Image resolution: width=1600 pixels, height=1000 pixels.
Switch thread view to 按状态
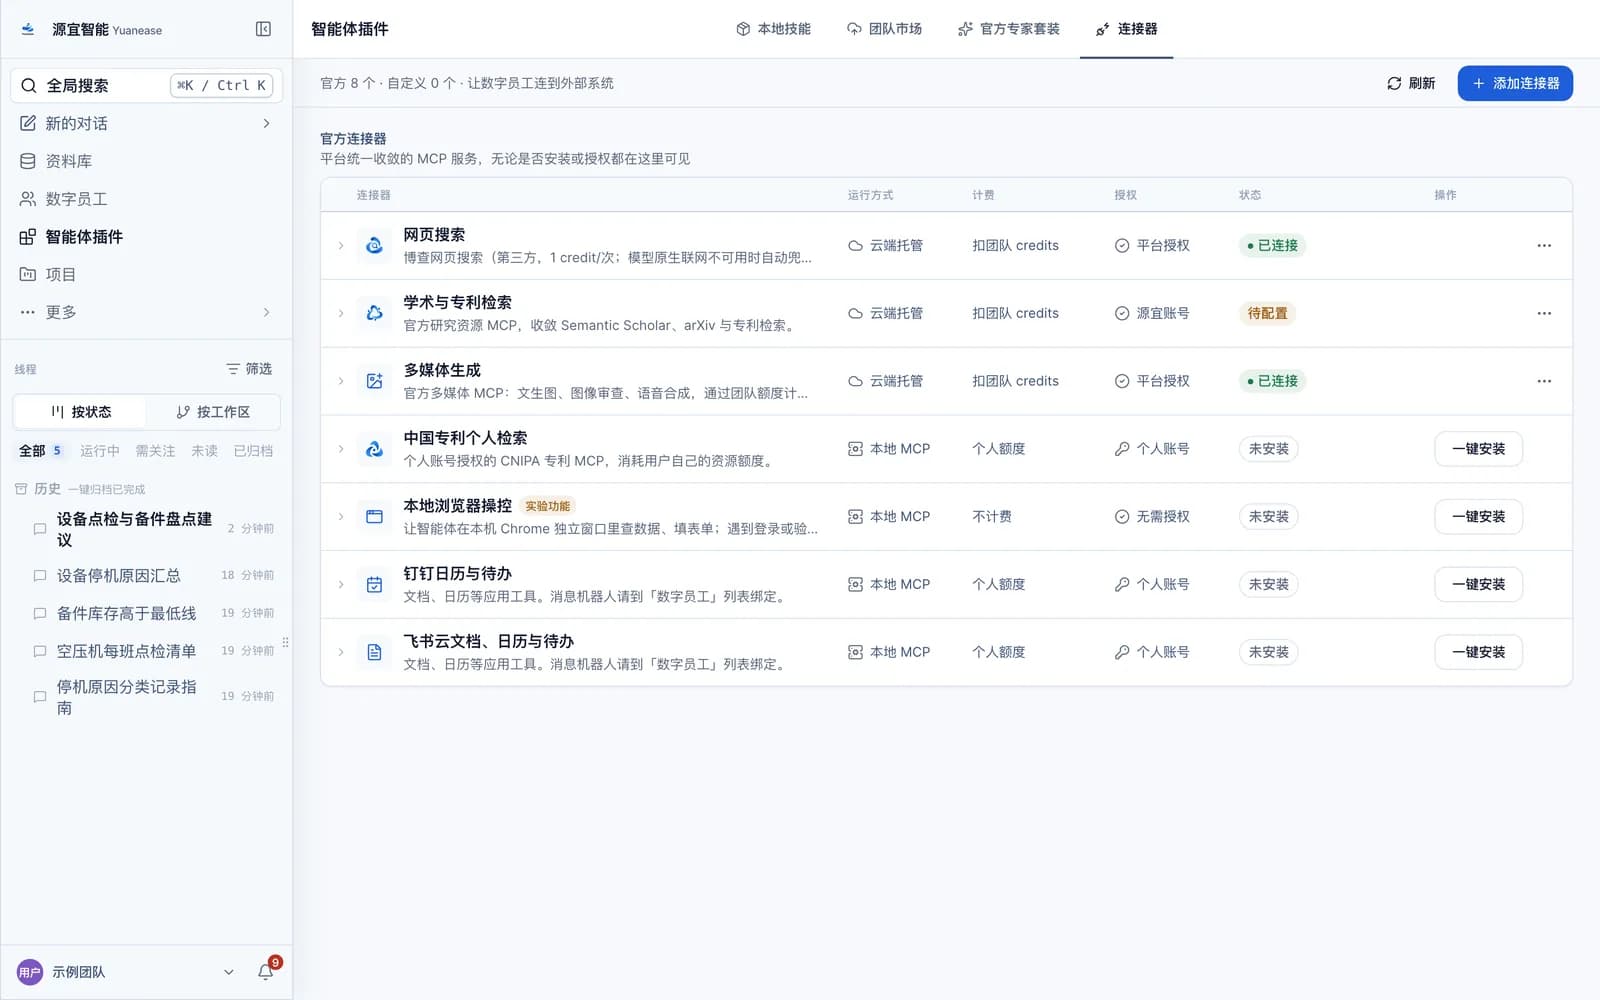80,412
